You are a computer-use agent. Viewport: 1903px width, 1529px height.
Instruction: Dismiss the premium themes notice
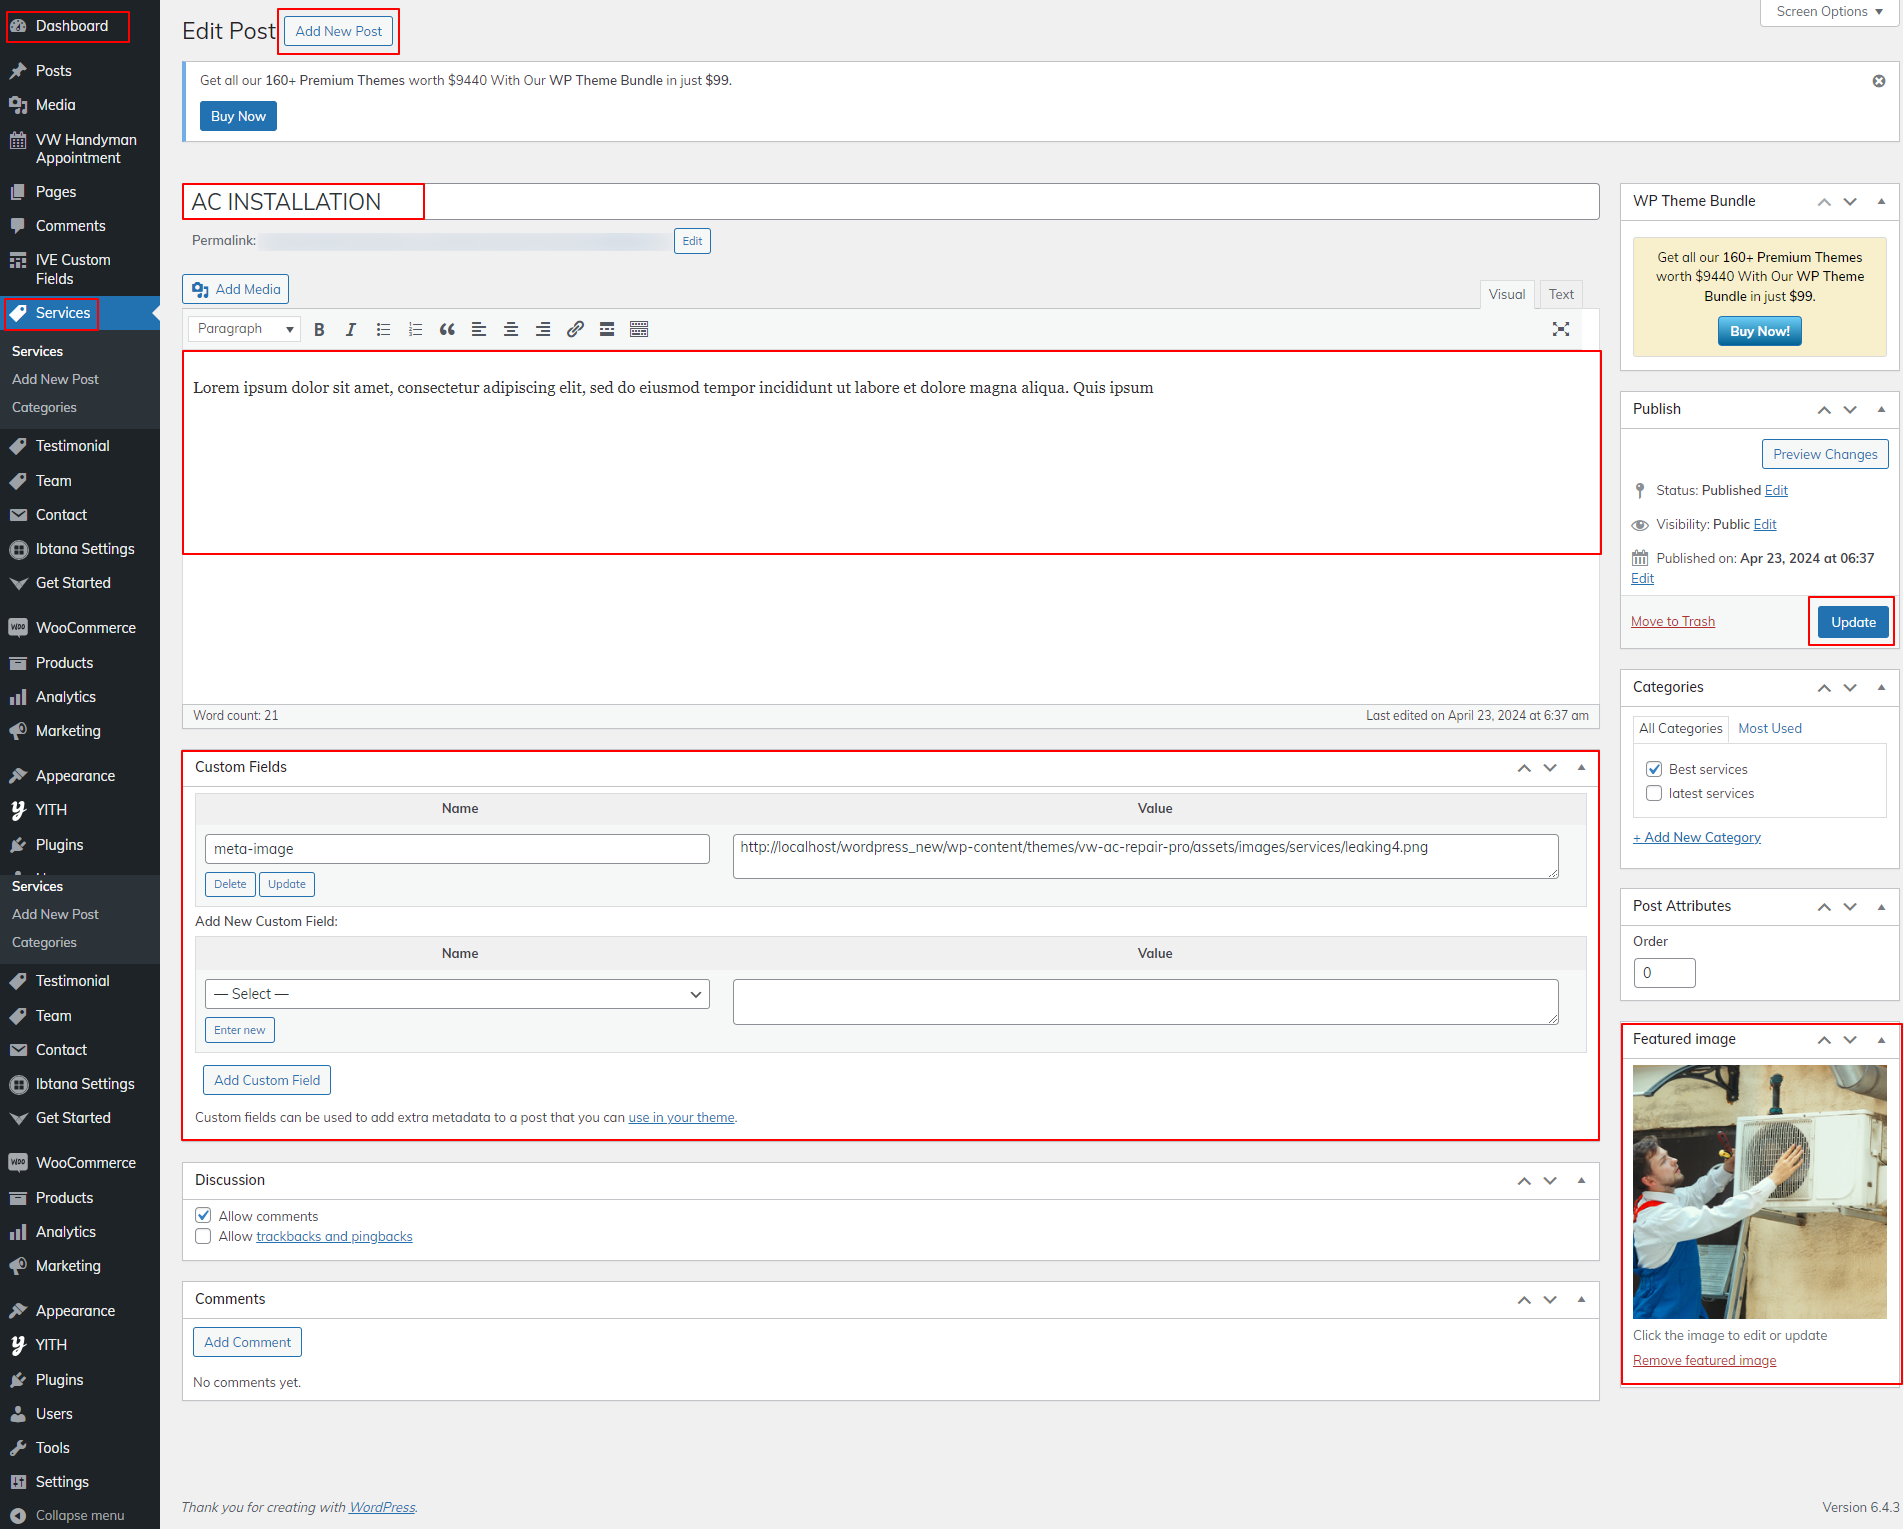click(x=1879, y=81)
